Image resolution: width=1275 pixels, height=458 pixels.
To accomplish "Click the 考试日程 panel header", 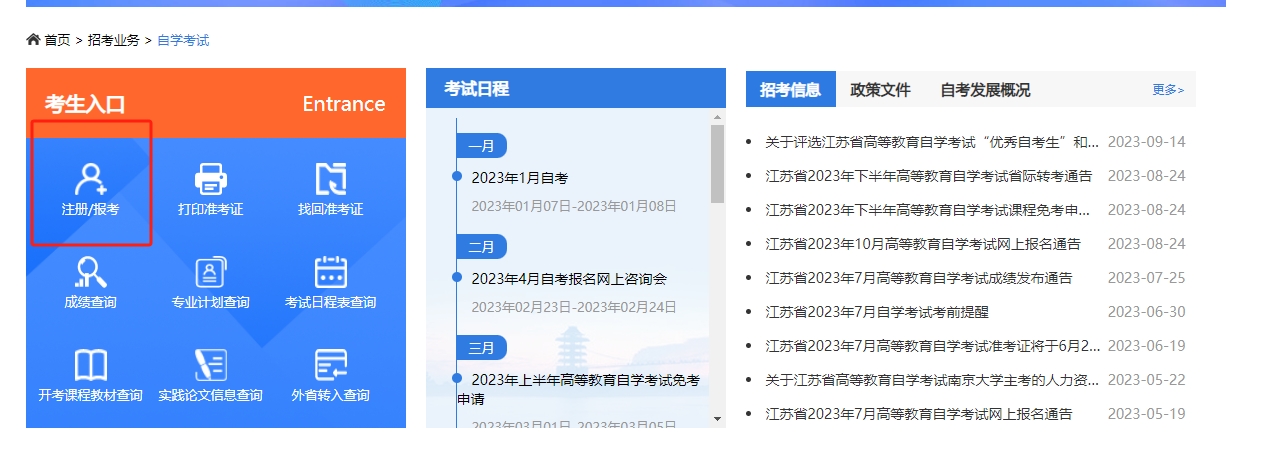I will point(576,89).
